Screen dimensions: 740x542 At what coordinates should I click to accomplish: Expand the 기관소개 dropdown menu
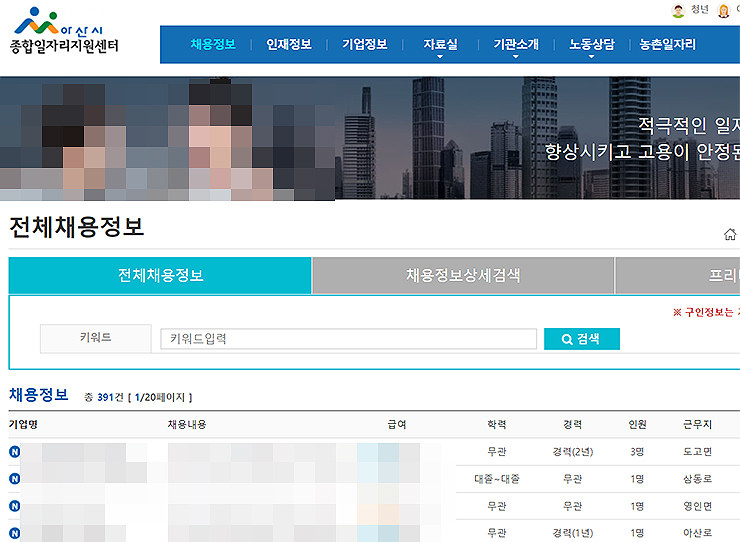click(x=516, y=46)
